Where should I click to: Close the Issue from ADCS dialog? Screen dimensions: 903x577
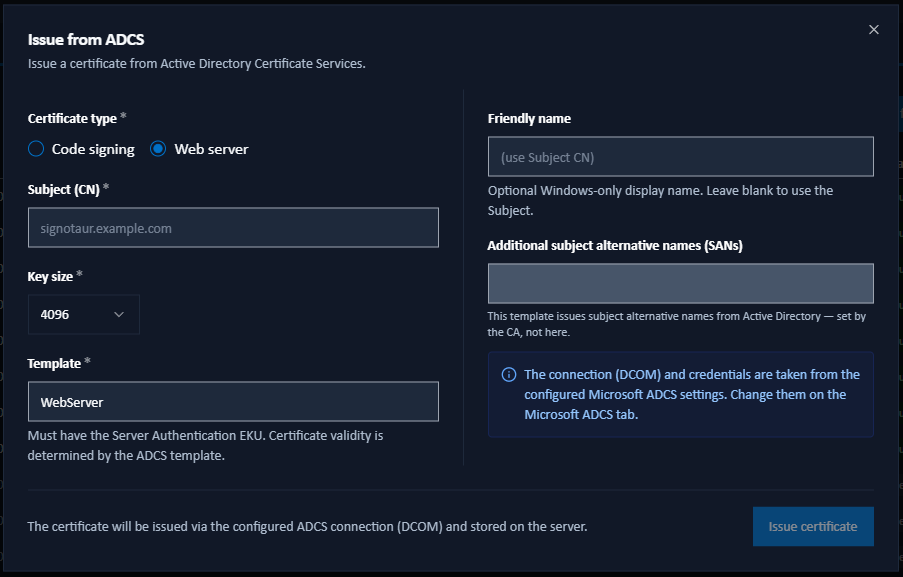(874, 29)
